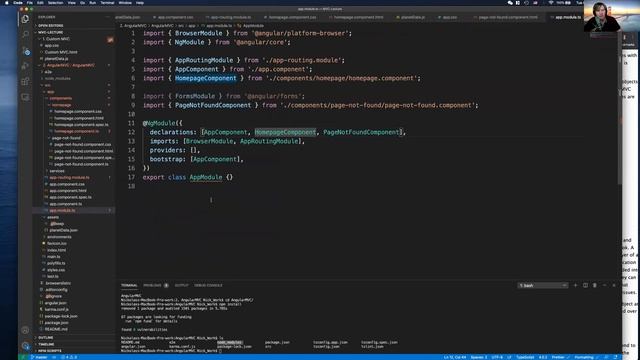Open the Help menu in menu bar

[140, 2]
